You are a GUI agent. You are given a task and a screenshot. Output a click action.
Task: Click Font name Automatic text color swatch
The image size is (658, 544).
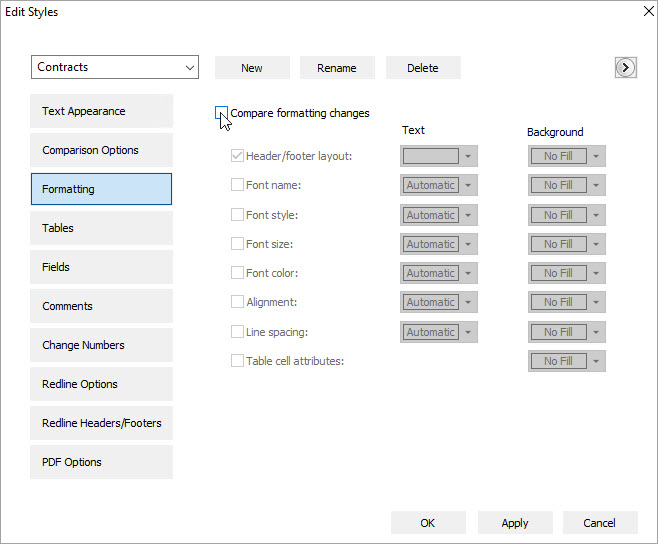(x=431, y=185)
